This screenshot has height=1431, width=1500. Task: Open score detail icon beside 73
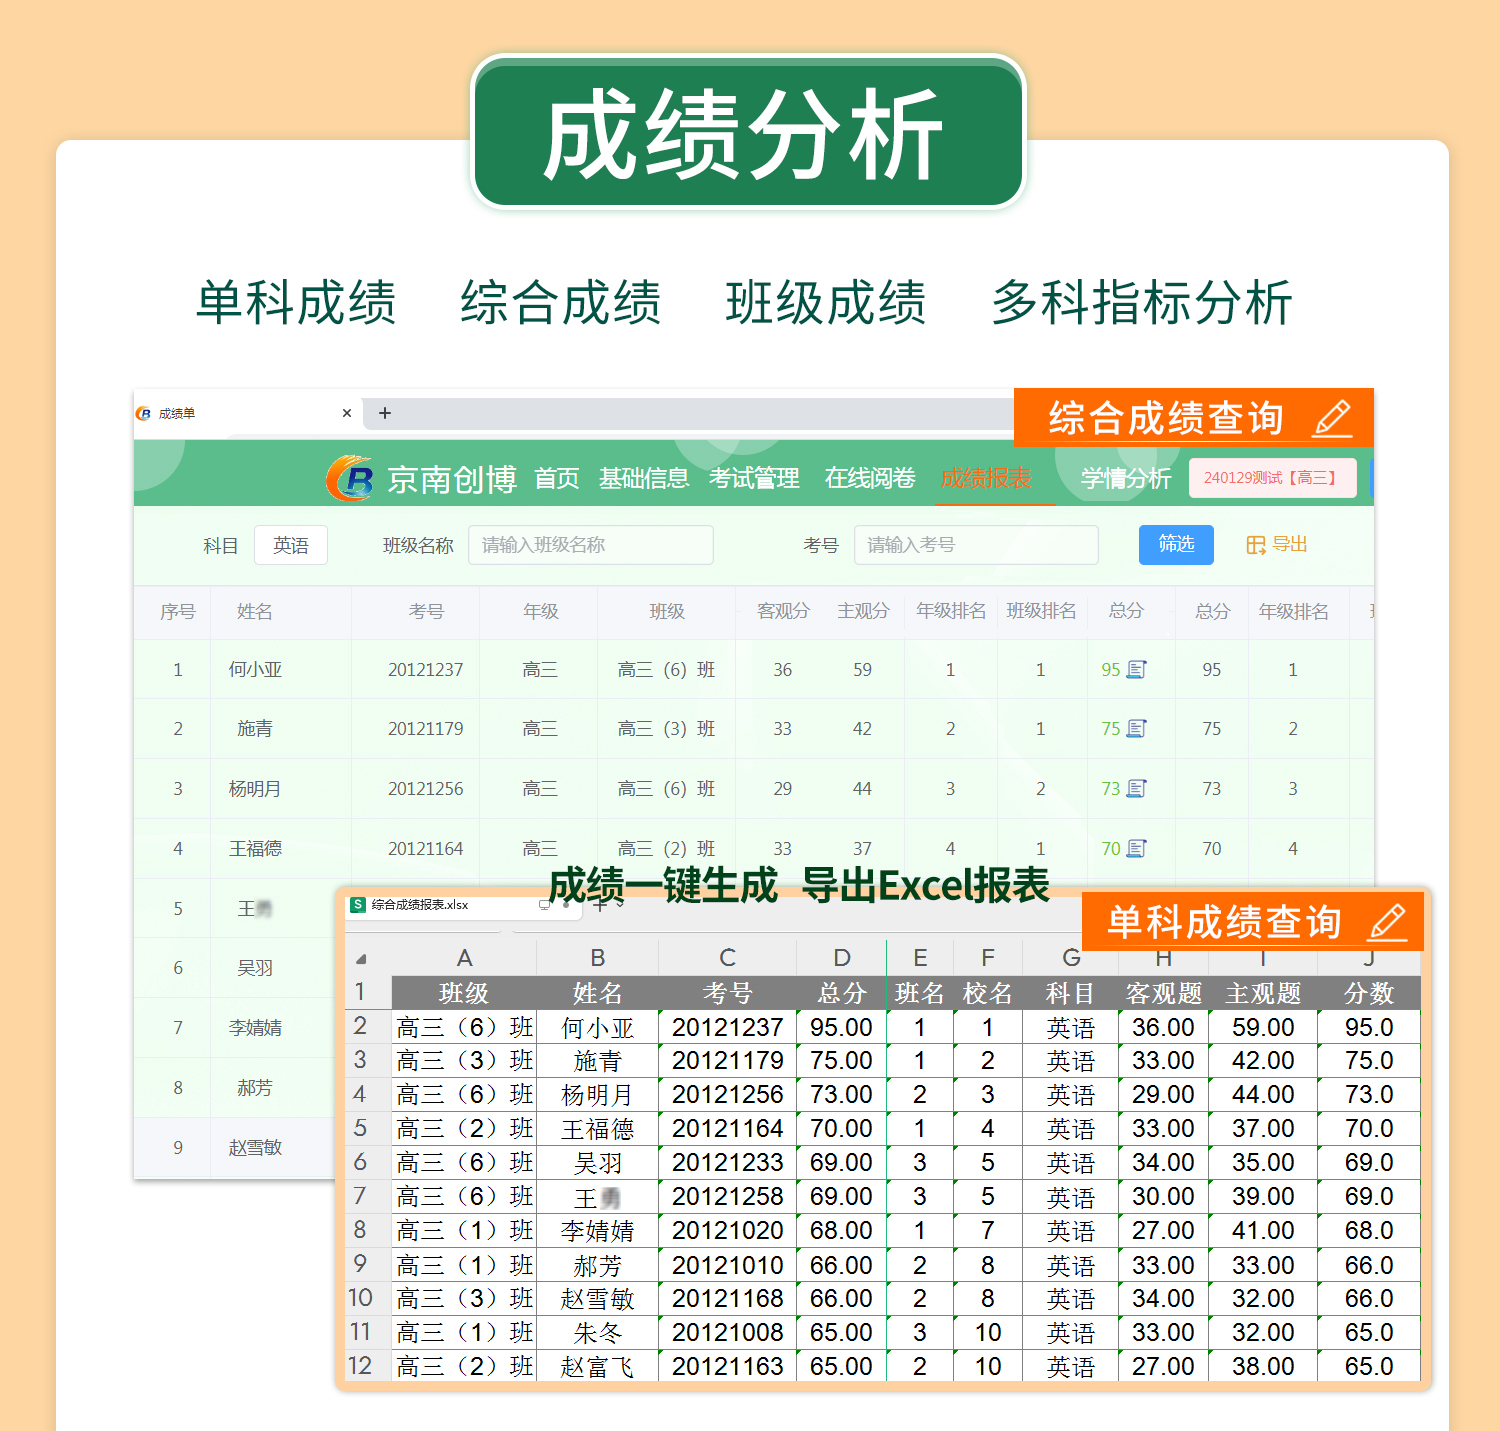pyautogui.click(x=1136, y=789)
